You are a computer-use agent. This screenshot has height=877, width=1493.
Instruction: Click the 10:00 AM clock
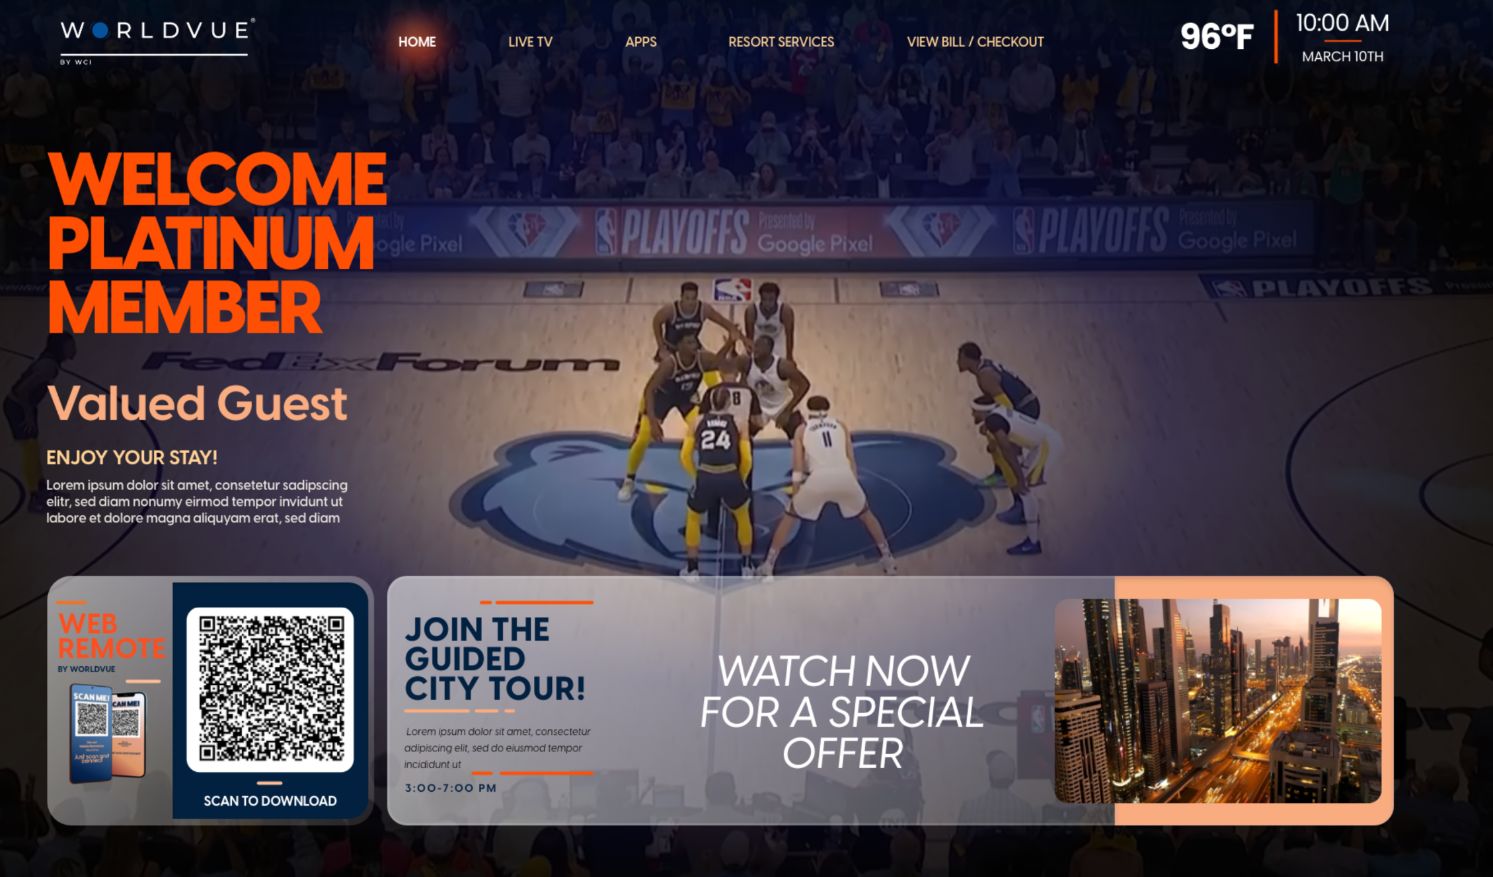[1342, 23]
